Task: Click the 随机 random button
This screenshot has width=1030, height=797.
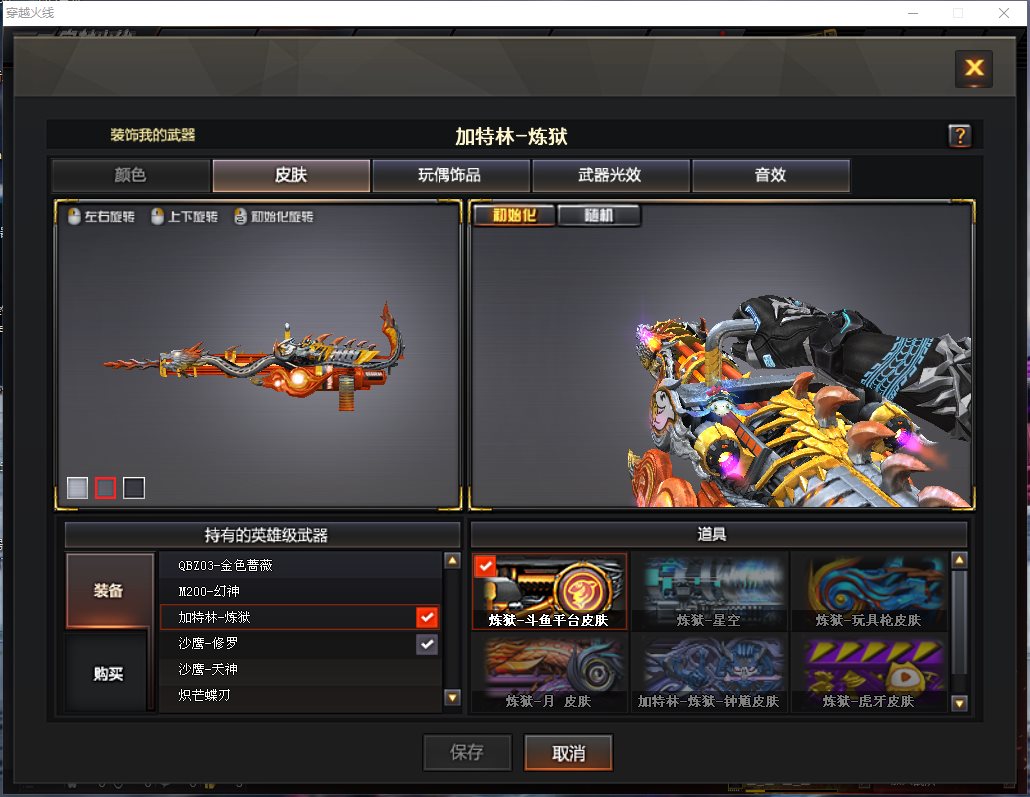Action: (x=598, y=216)
